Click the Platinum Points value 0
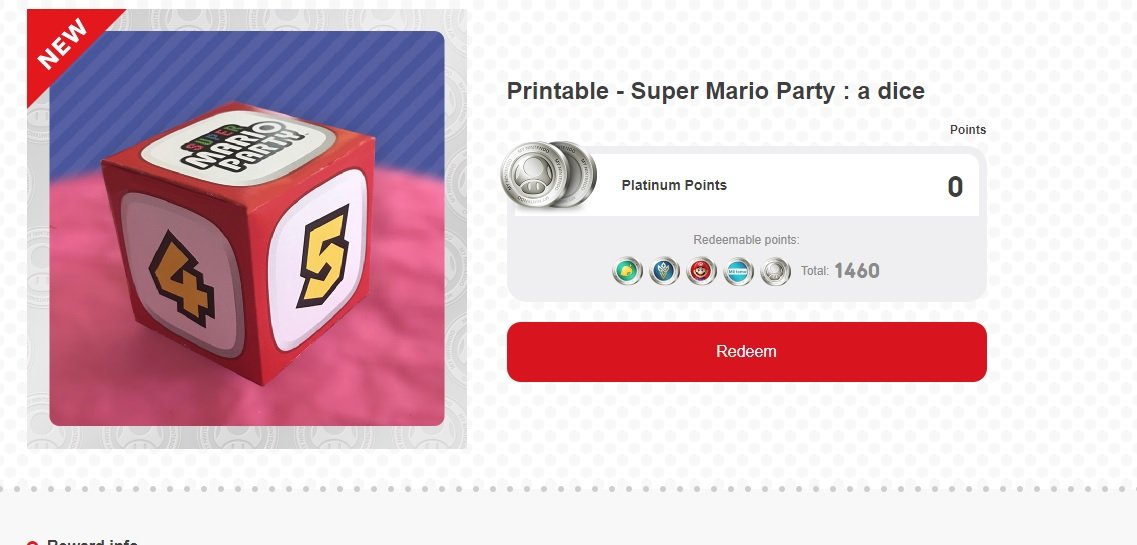 pos(955,187)
